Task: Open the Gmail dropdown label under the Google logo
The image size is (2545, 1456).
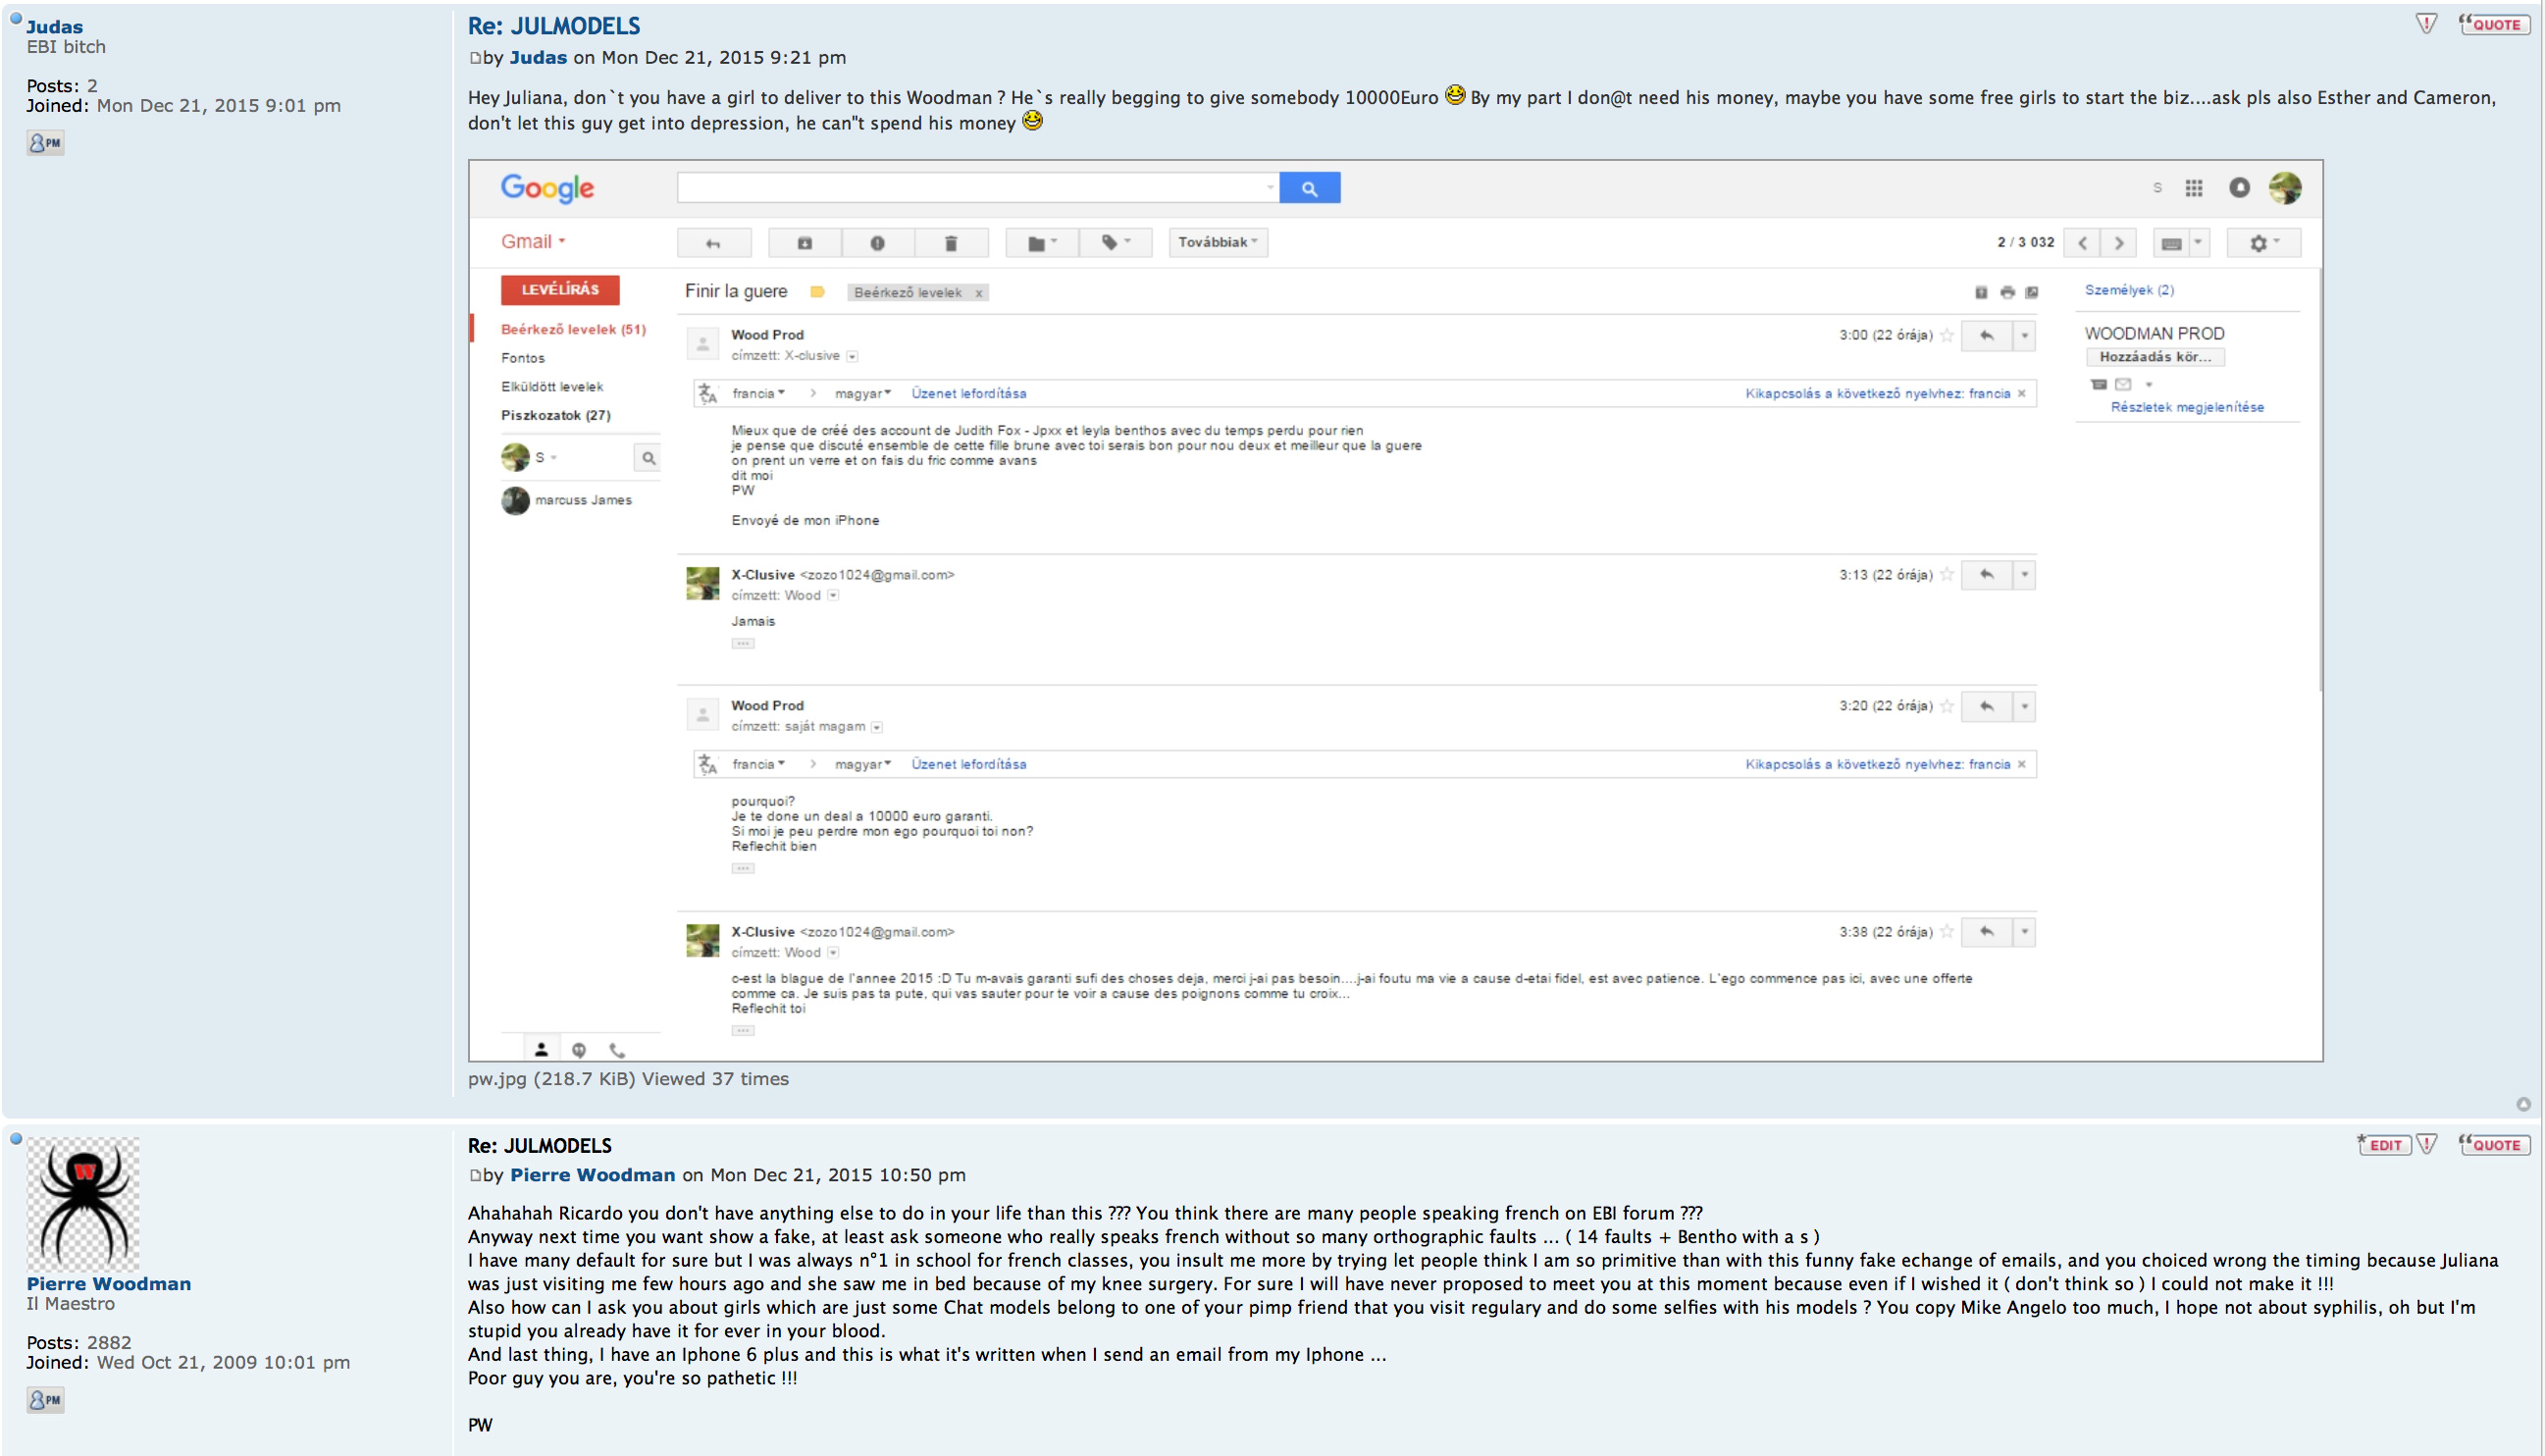Action: (x=533, y=241)
